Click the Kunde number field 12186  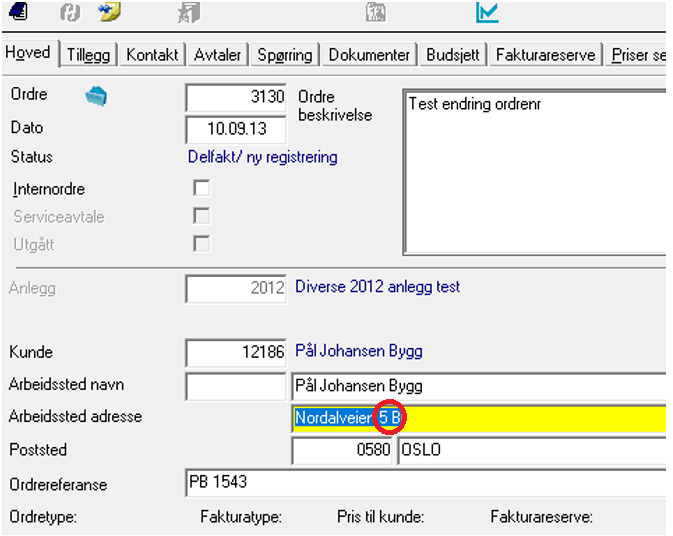tap(236, 352)
